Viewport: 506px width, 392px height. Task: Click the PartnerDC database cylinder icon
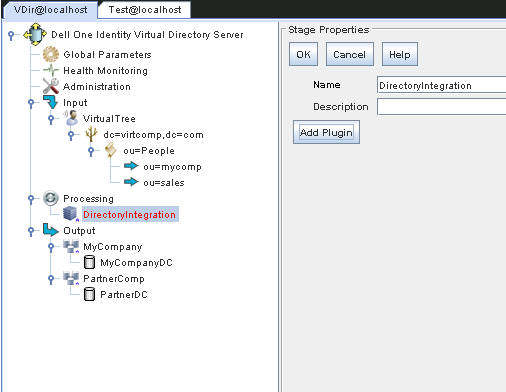coord(89,294)
